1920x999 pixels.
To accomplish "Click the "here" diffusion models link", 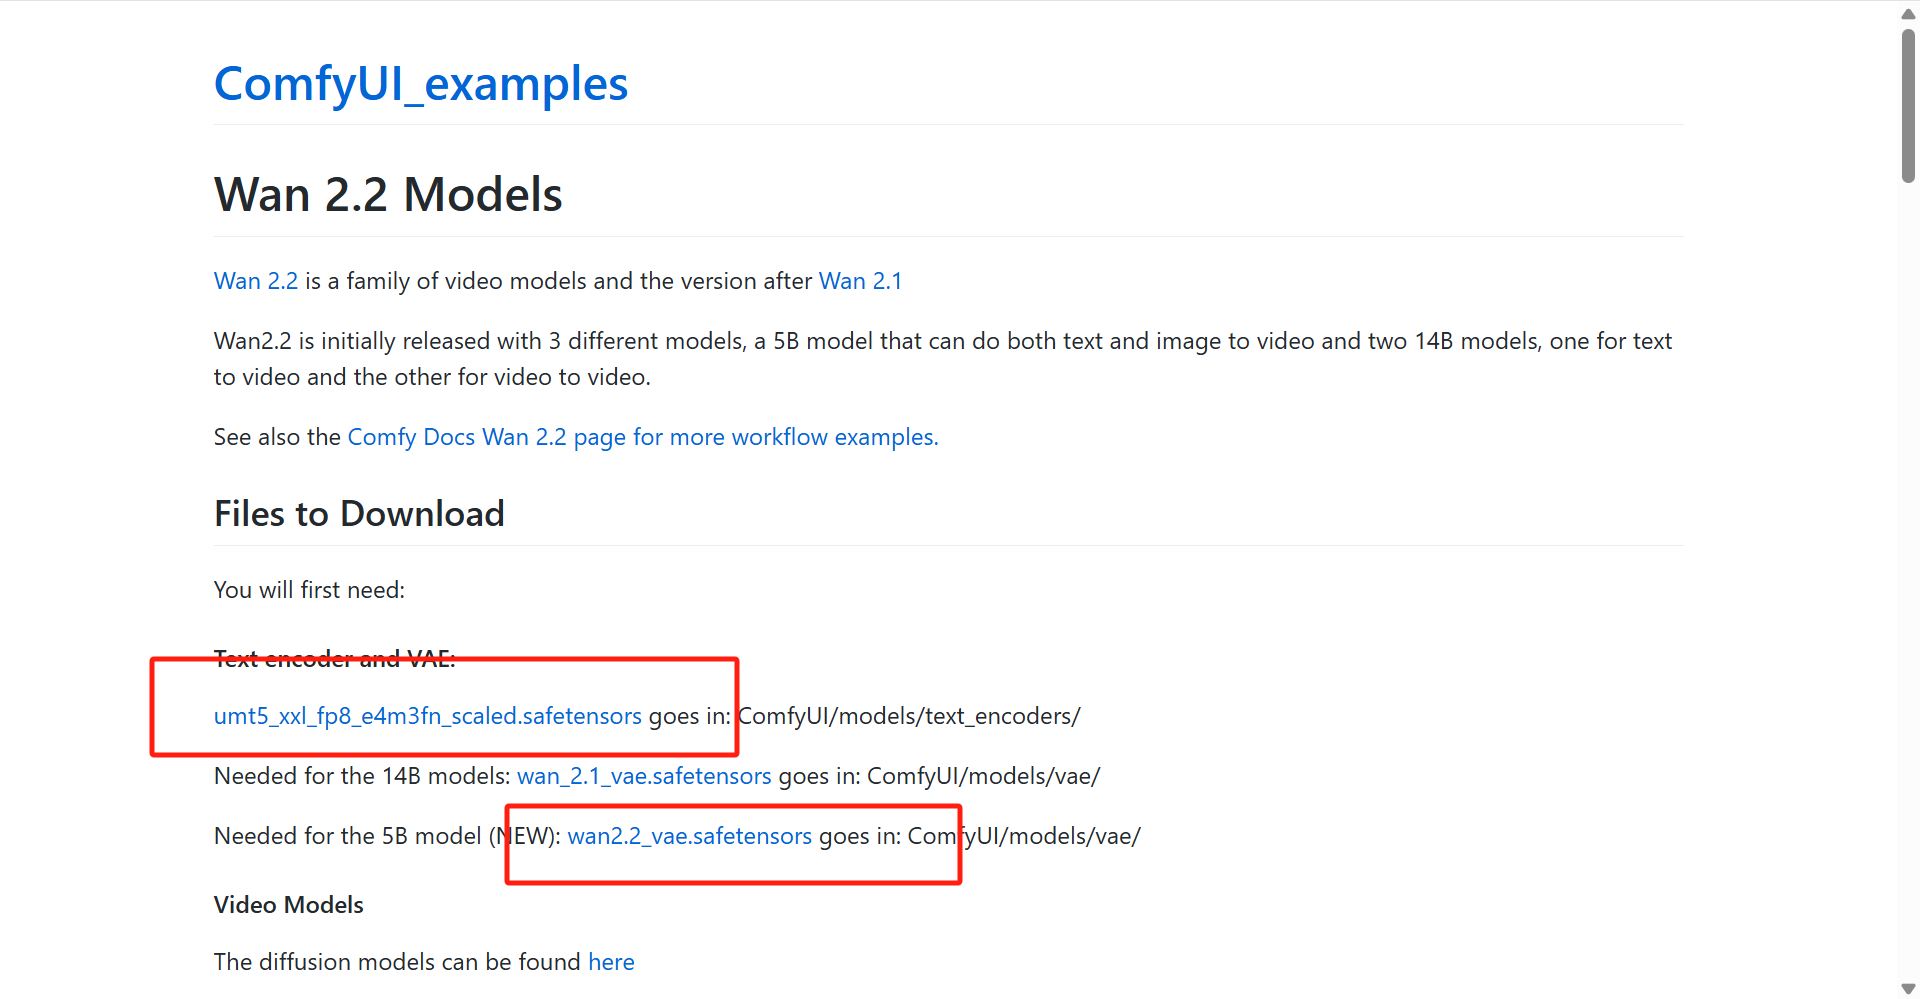I will click(x=611, y=962).
